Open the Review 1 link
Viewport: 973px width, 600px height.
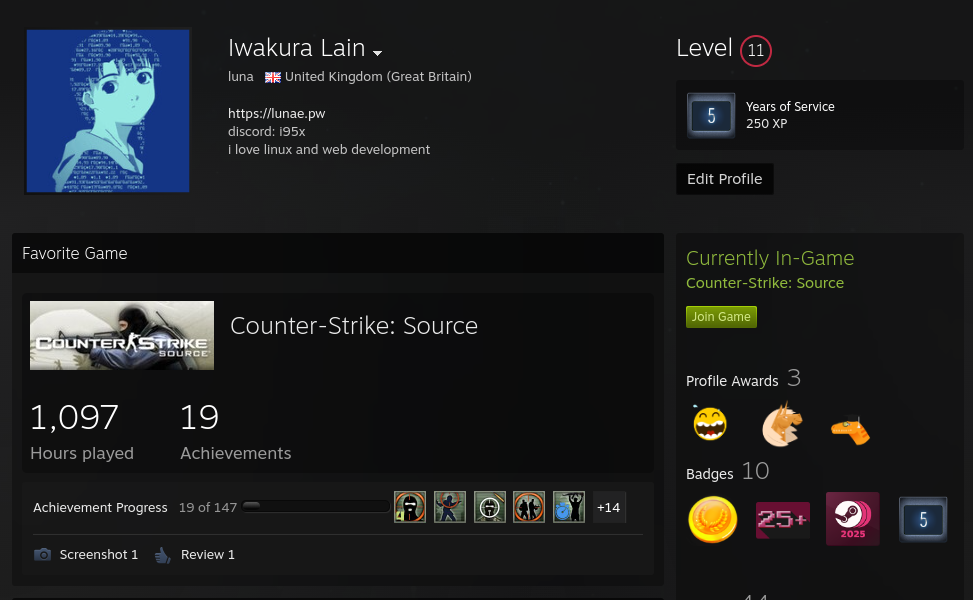point(207,554)
